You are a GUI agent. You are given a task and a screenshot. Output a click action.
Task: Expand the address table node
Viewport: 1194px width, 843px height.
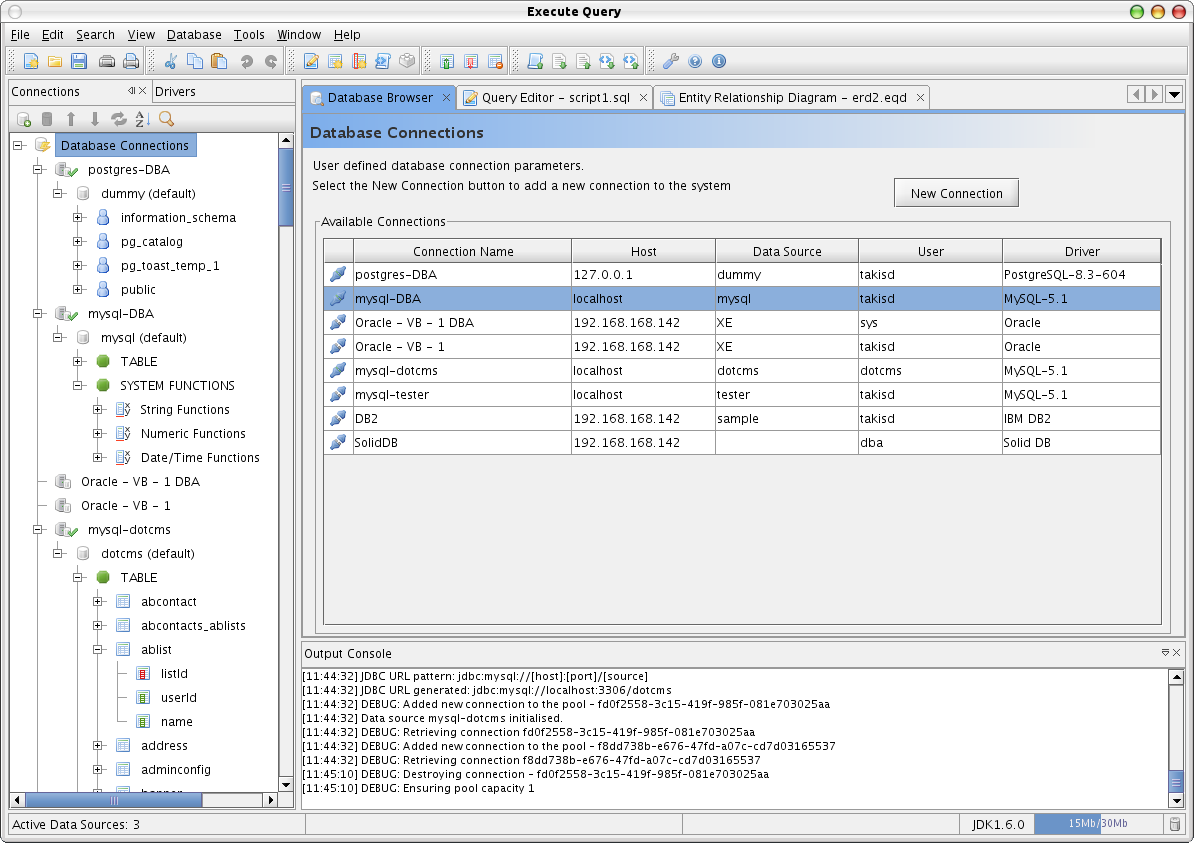coord(97,746)
